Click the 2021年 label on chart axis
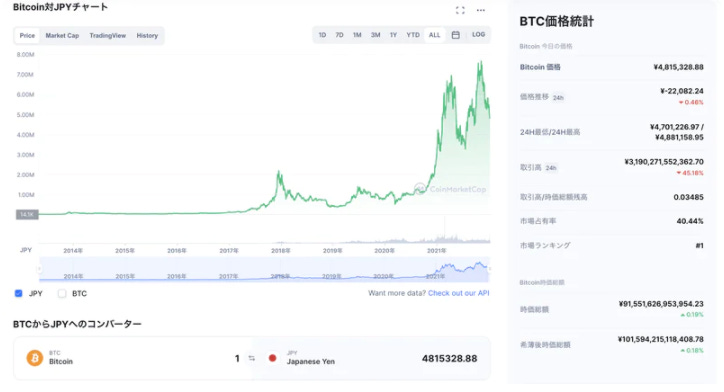This screenshot has width=724, height=392. (x=436, y=251)
